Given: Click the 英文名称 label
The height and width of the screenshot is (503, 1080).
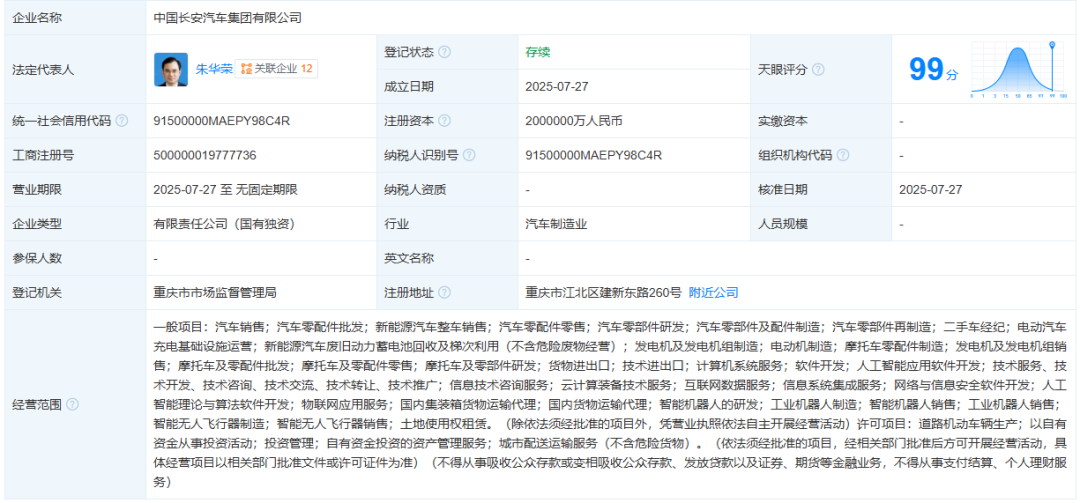Looking at the screenshot, I should pyautogui.click(x=409, y=258).
